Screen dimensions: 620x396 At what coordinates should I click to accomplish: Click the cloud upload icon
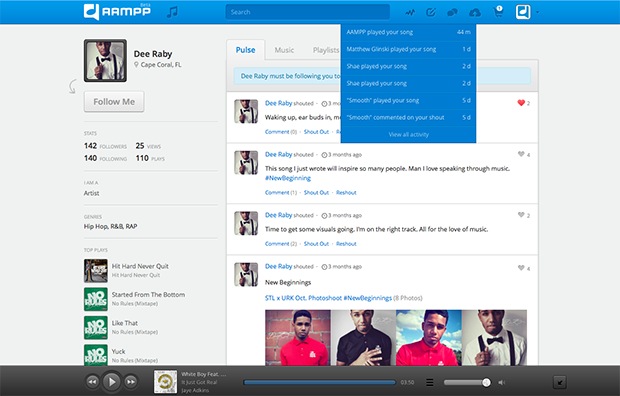[x=474, y=13]
